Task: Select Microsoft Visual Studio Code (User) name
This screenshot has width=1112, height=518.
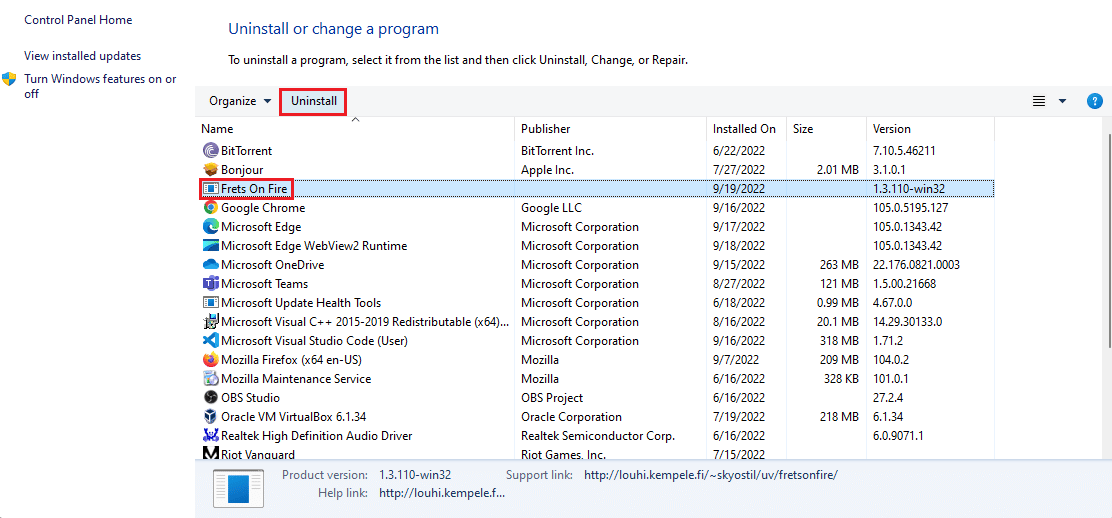Action: click(x=312, y=341)
